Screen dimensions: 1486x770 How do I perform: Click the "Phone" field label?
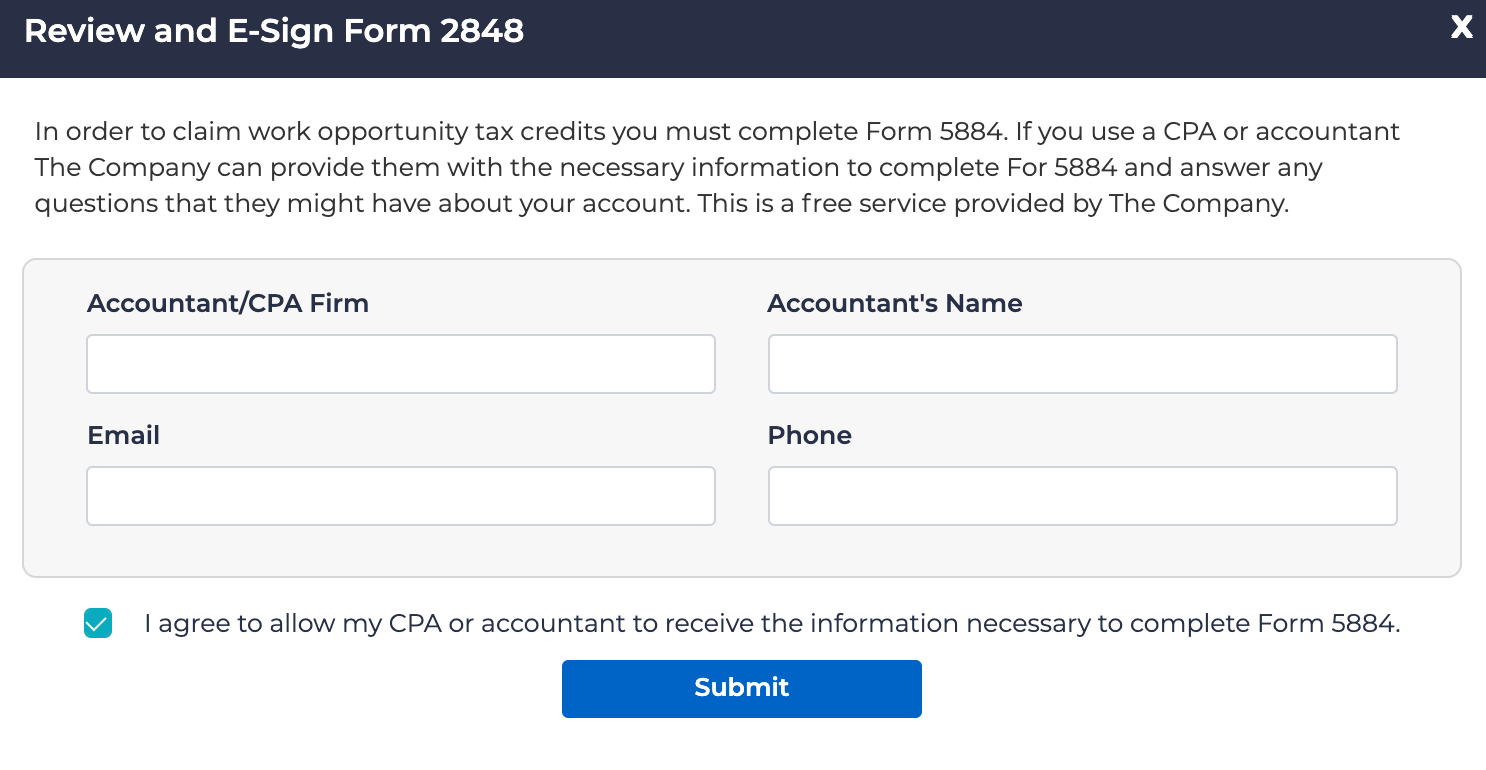(809, 435)
